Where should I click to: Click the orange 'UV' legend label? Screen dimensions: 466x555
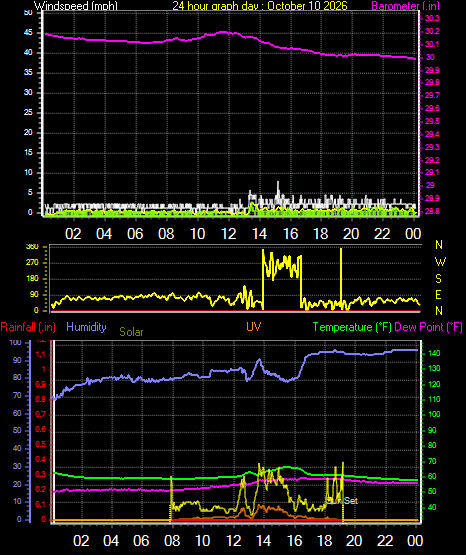click(254, 327)
